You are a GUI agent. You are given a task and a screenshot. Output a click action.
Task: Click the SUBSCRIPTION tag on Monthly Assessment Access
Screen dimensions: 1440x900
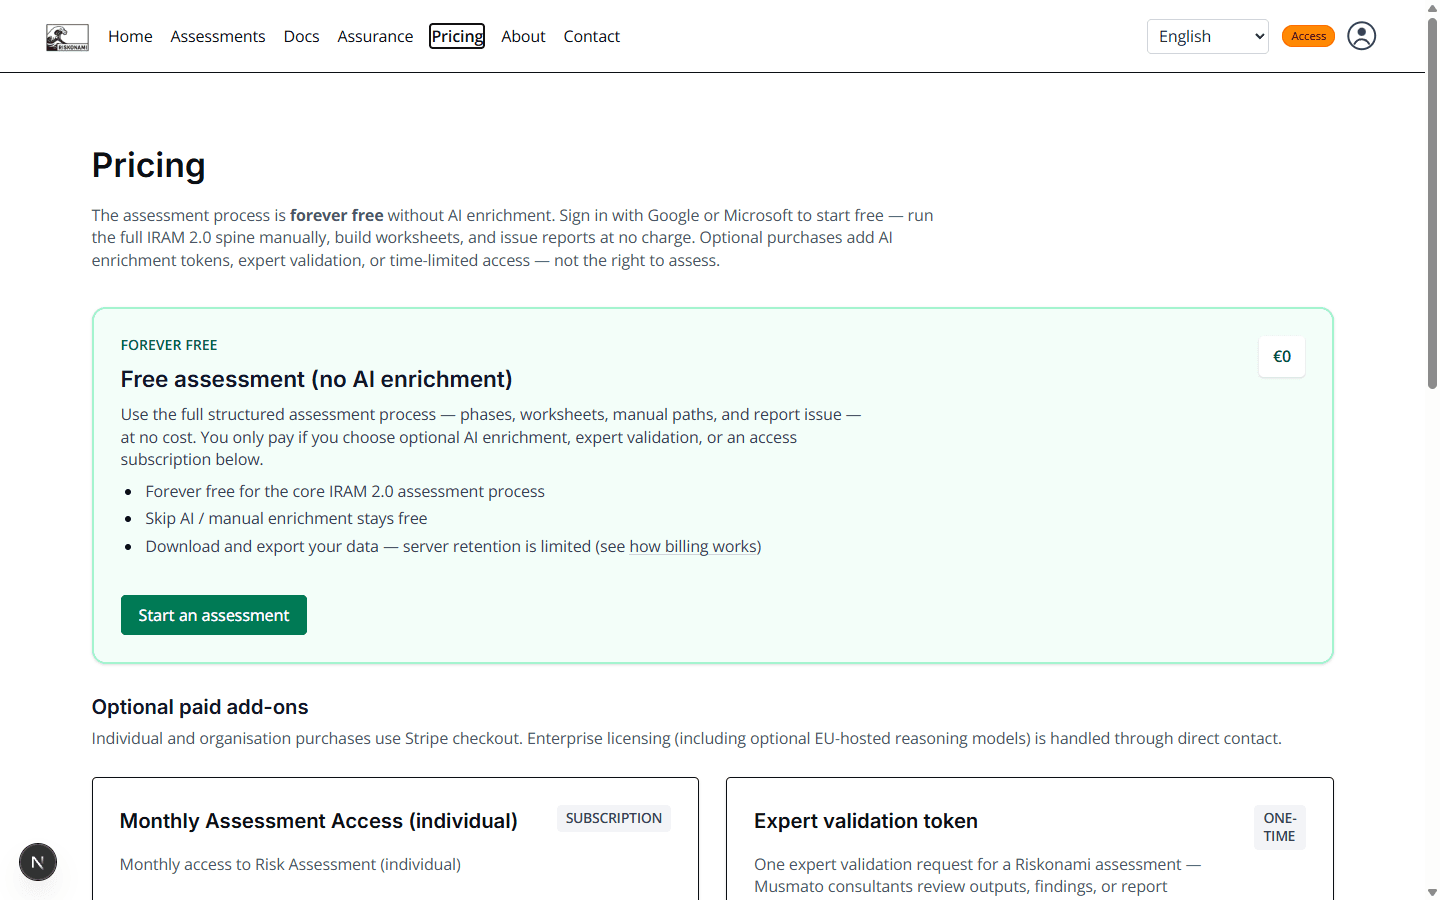coord(614,818)
